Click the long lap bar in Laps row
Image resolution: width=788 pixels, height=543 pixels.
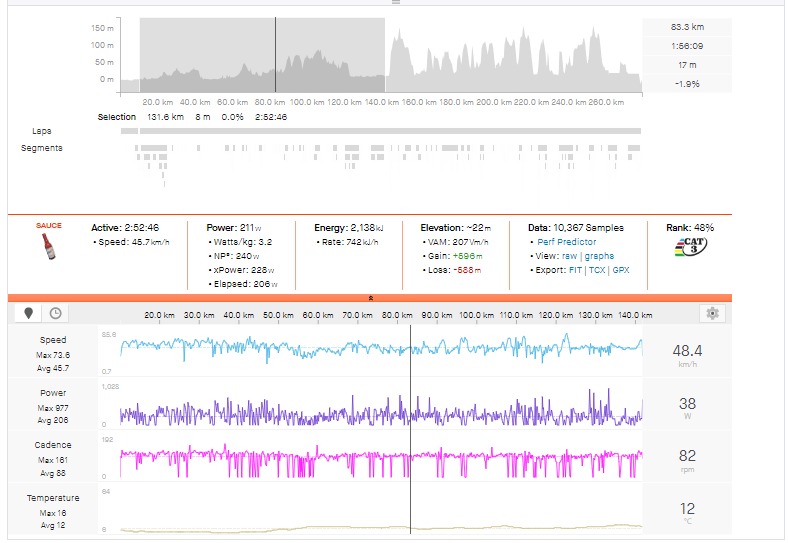[390, 131]
